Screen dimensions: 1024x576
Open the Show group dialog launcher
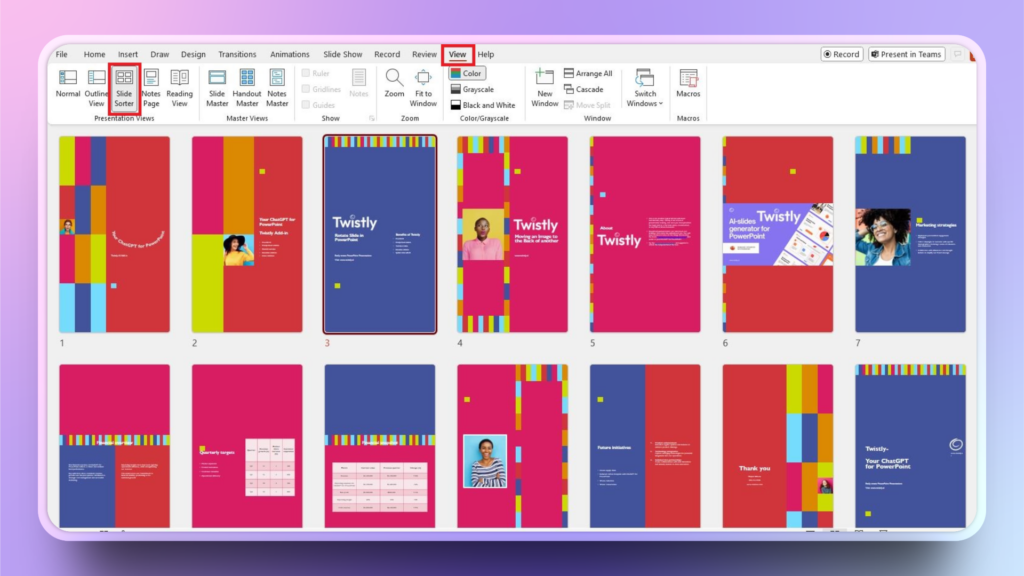(x=372, y=118)
